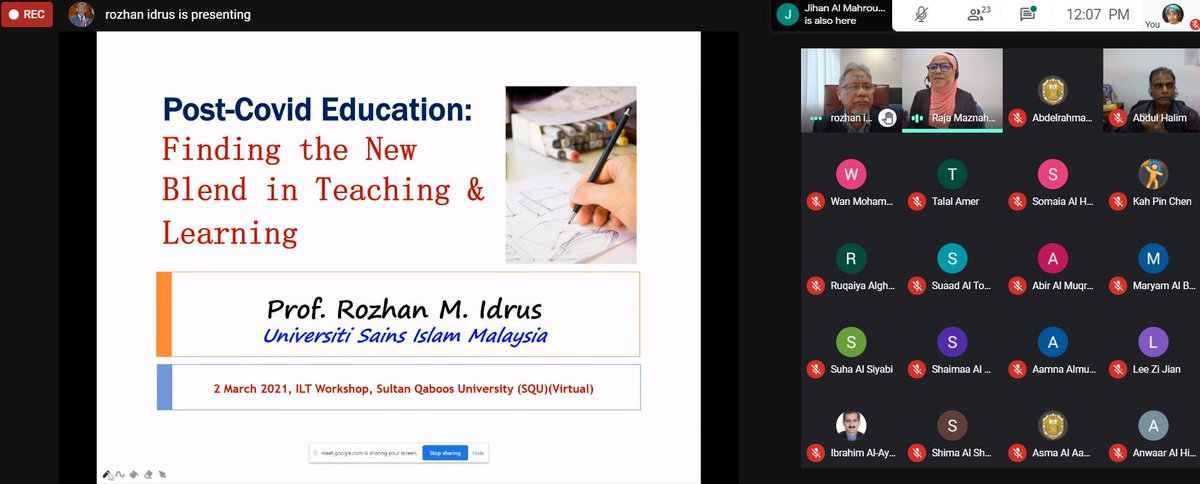Image resolution: width=1200 pixels, height=484 pixels.
Task: Select the curve line tool on slide
Action: pos(119,474)
